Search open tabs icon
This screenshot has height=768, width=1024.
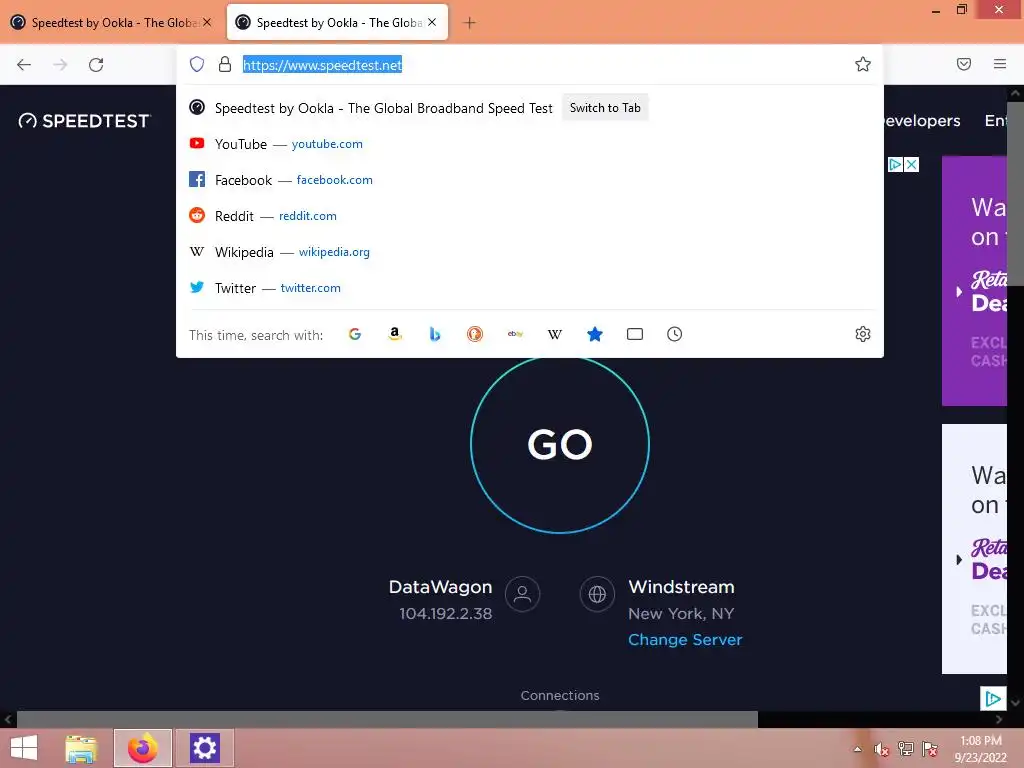click(x=635, y=334)
